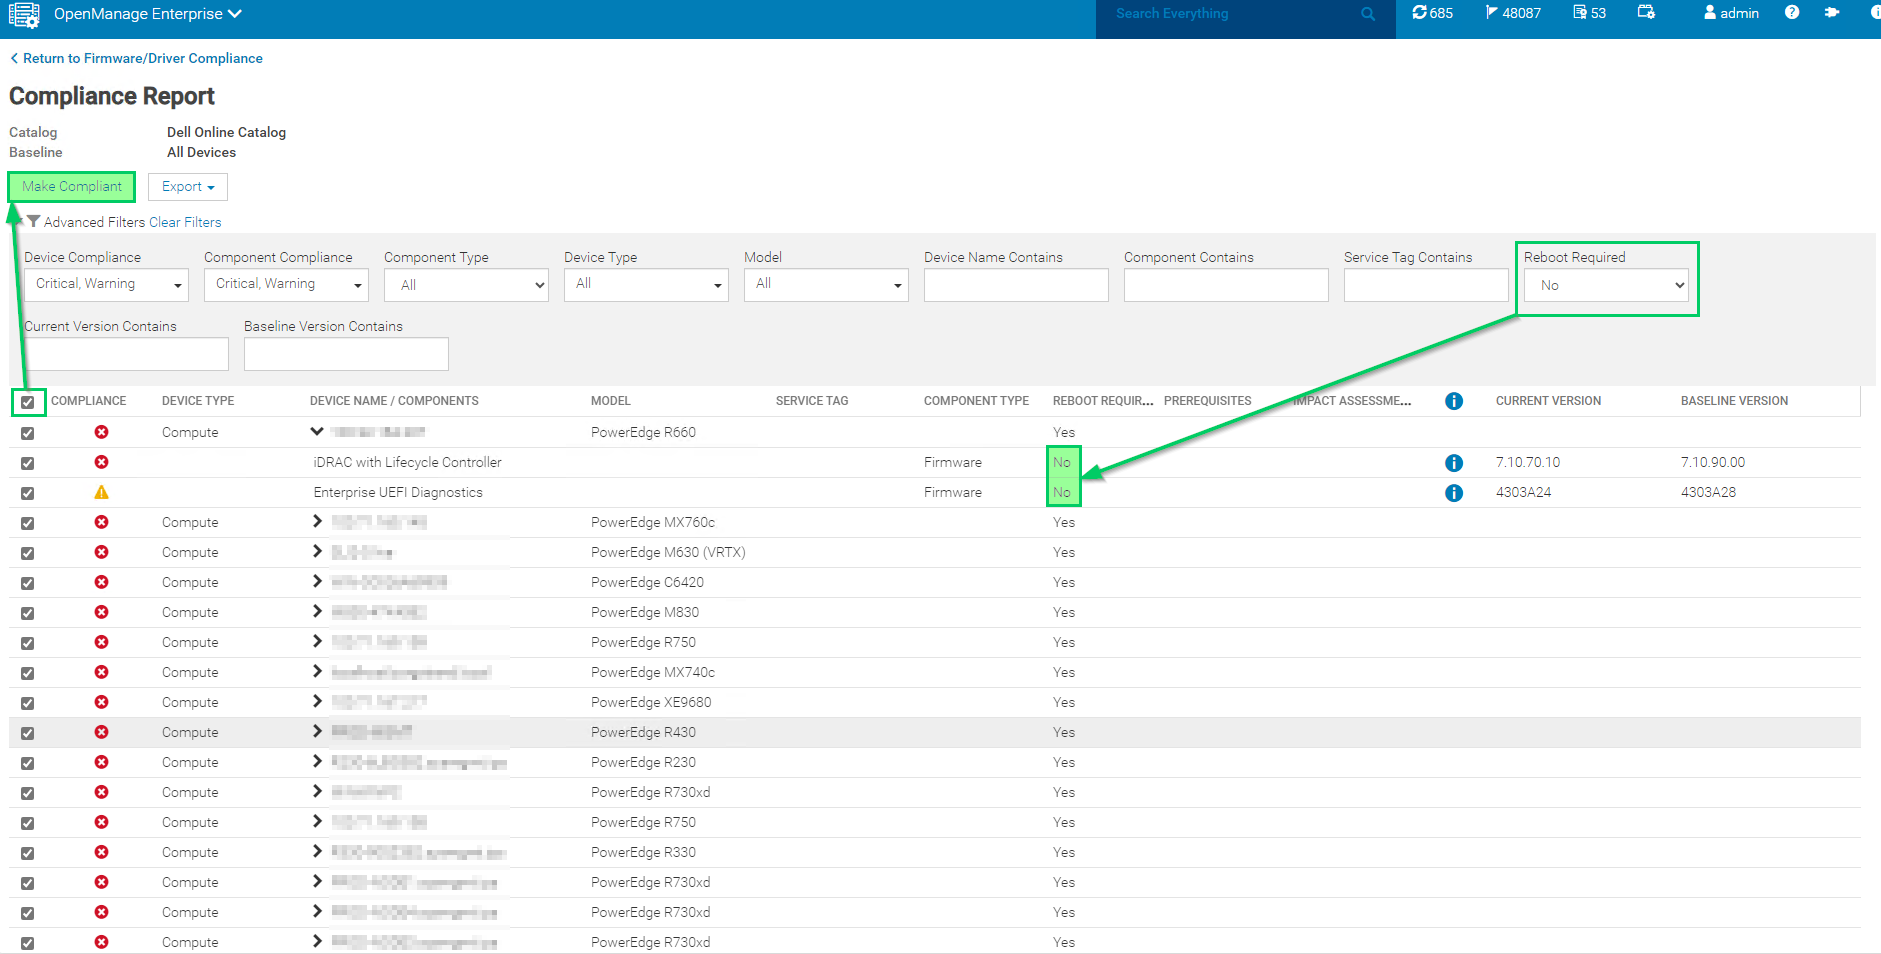The width and height of the screenshot is (1881, 954).
Task: Click the Device Name Contains input field
Action: point(1016,285)
